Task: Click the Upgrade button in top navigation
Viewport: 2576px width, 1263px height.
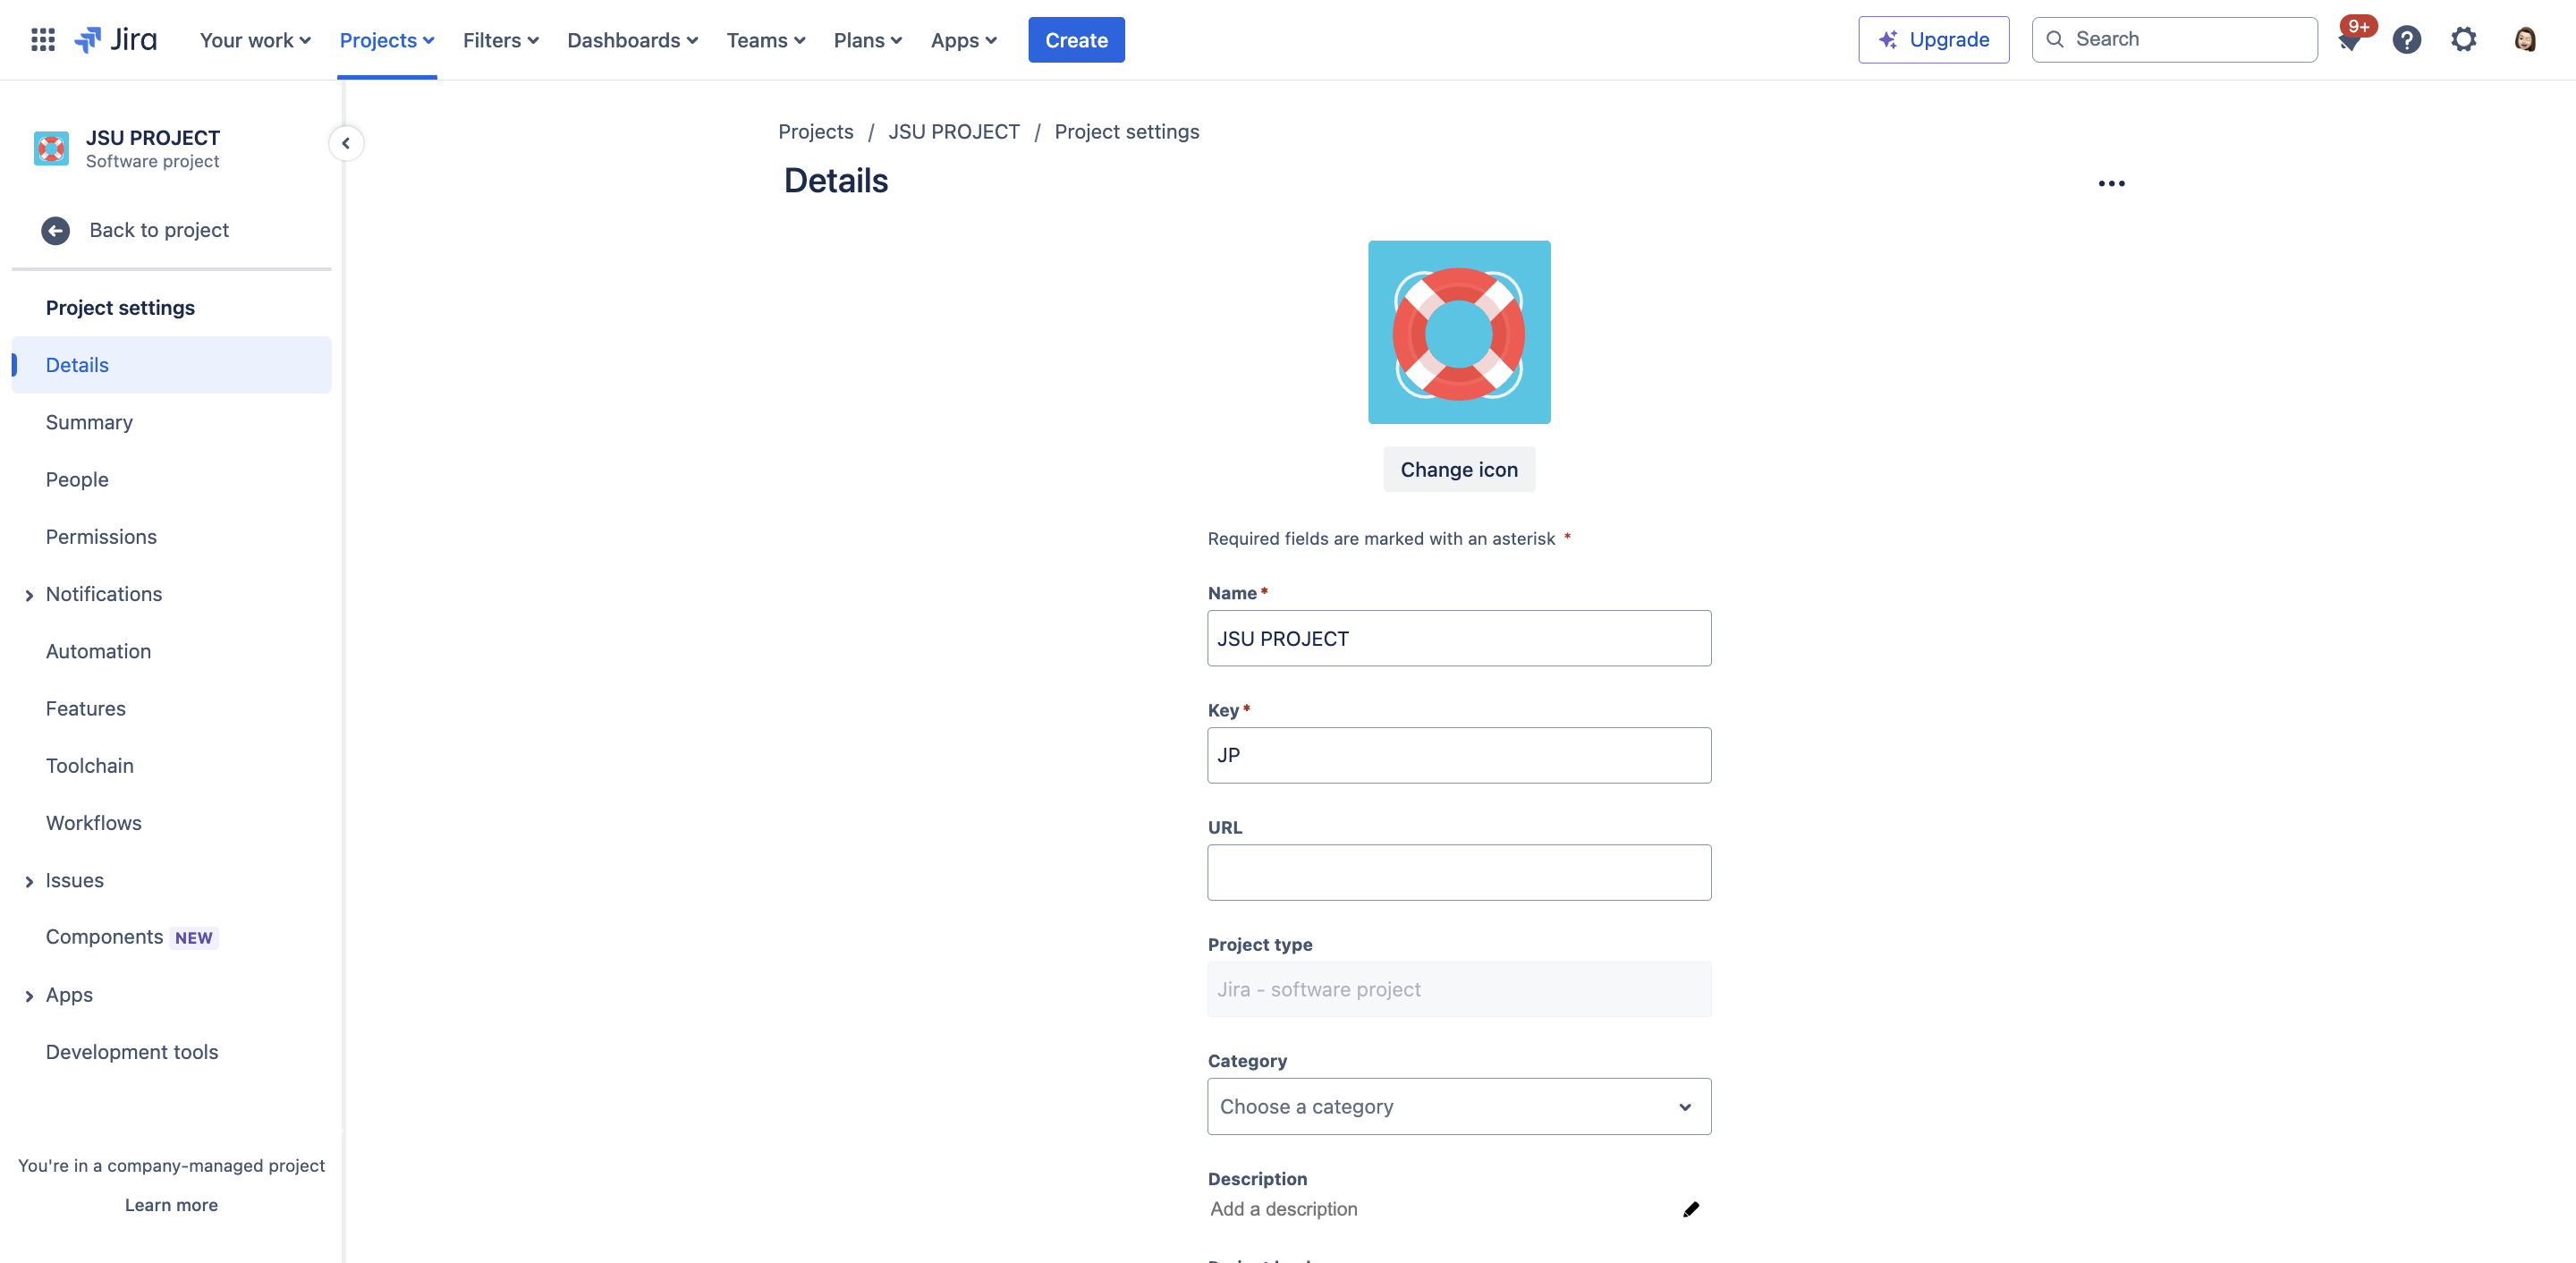Action: [x=1934, y=39]
